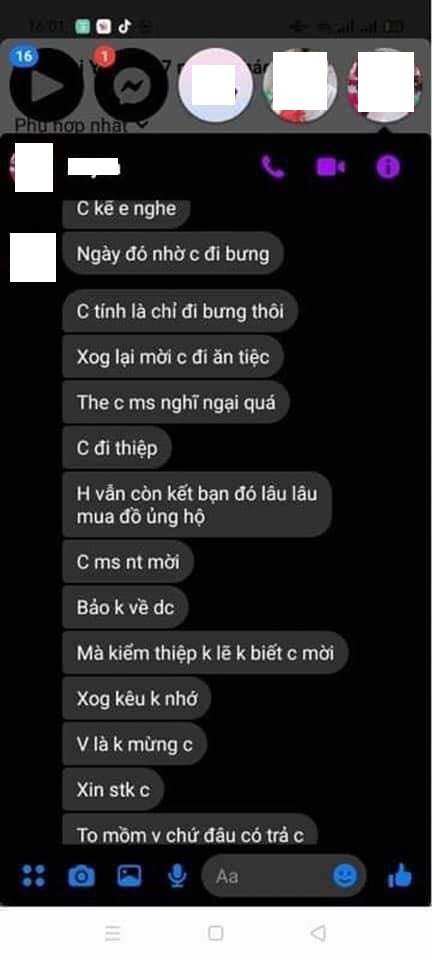Tap the message 'Xin stk c'
Image resolution: width=432 pixels, height=960 pixels.
pyautogui.click(x=113, y=789)
